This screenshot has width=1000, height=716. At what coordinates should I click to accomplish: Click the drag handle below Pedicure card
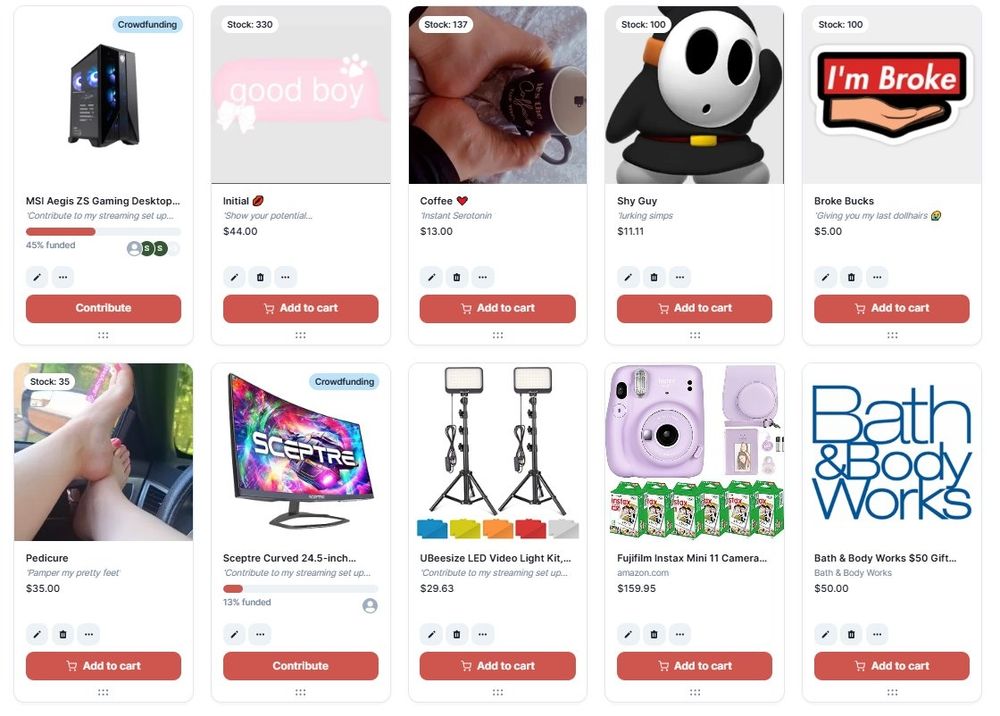click(103, 692)
